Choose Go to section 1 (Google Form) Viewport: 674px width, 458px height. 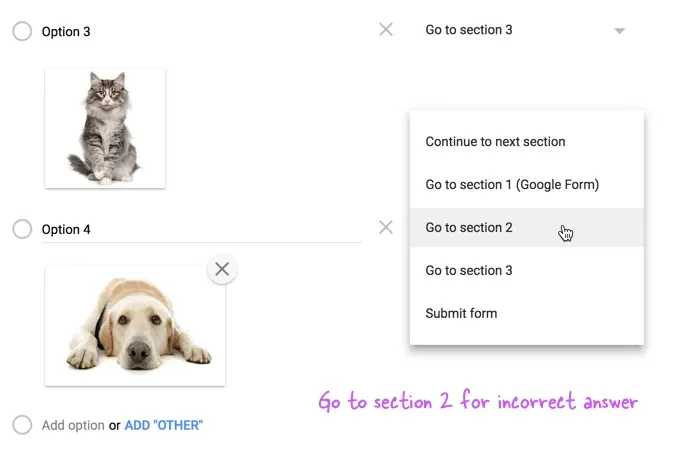click(x=512, y=185)
